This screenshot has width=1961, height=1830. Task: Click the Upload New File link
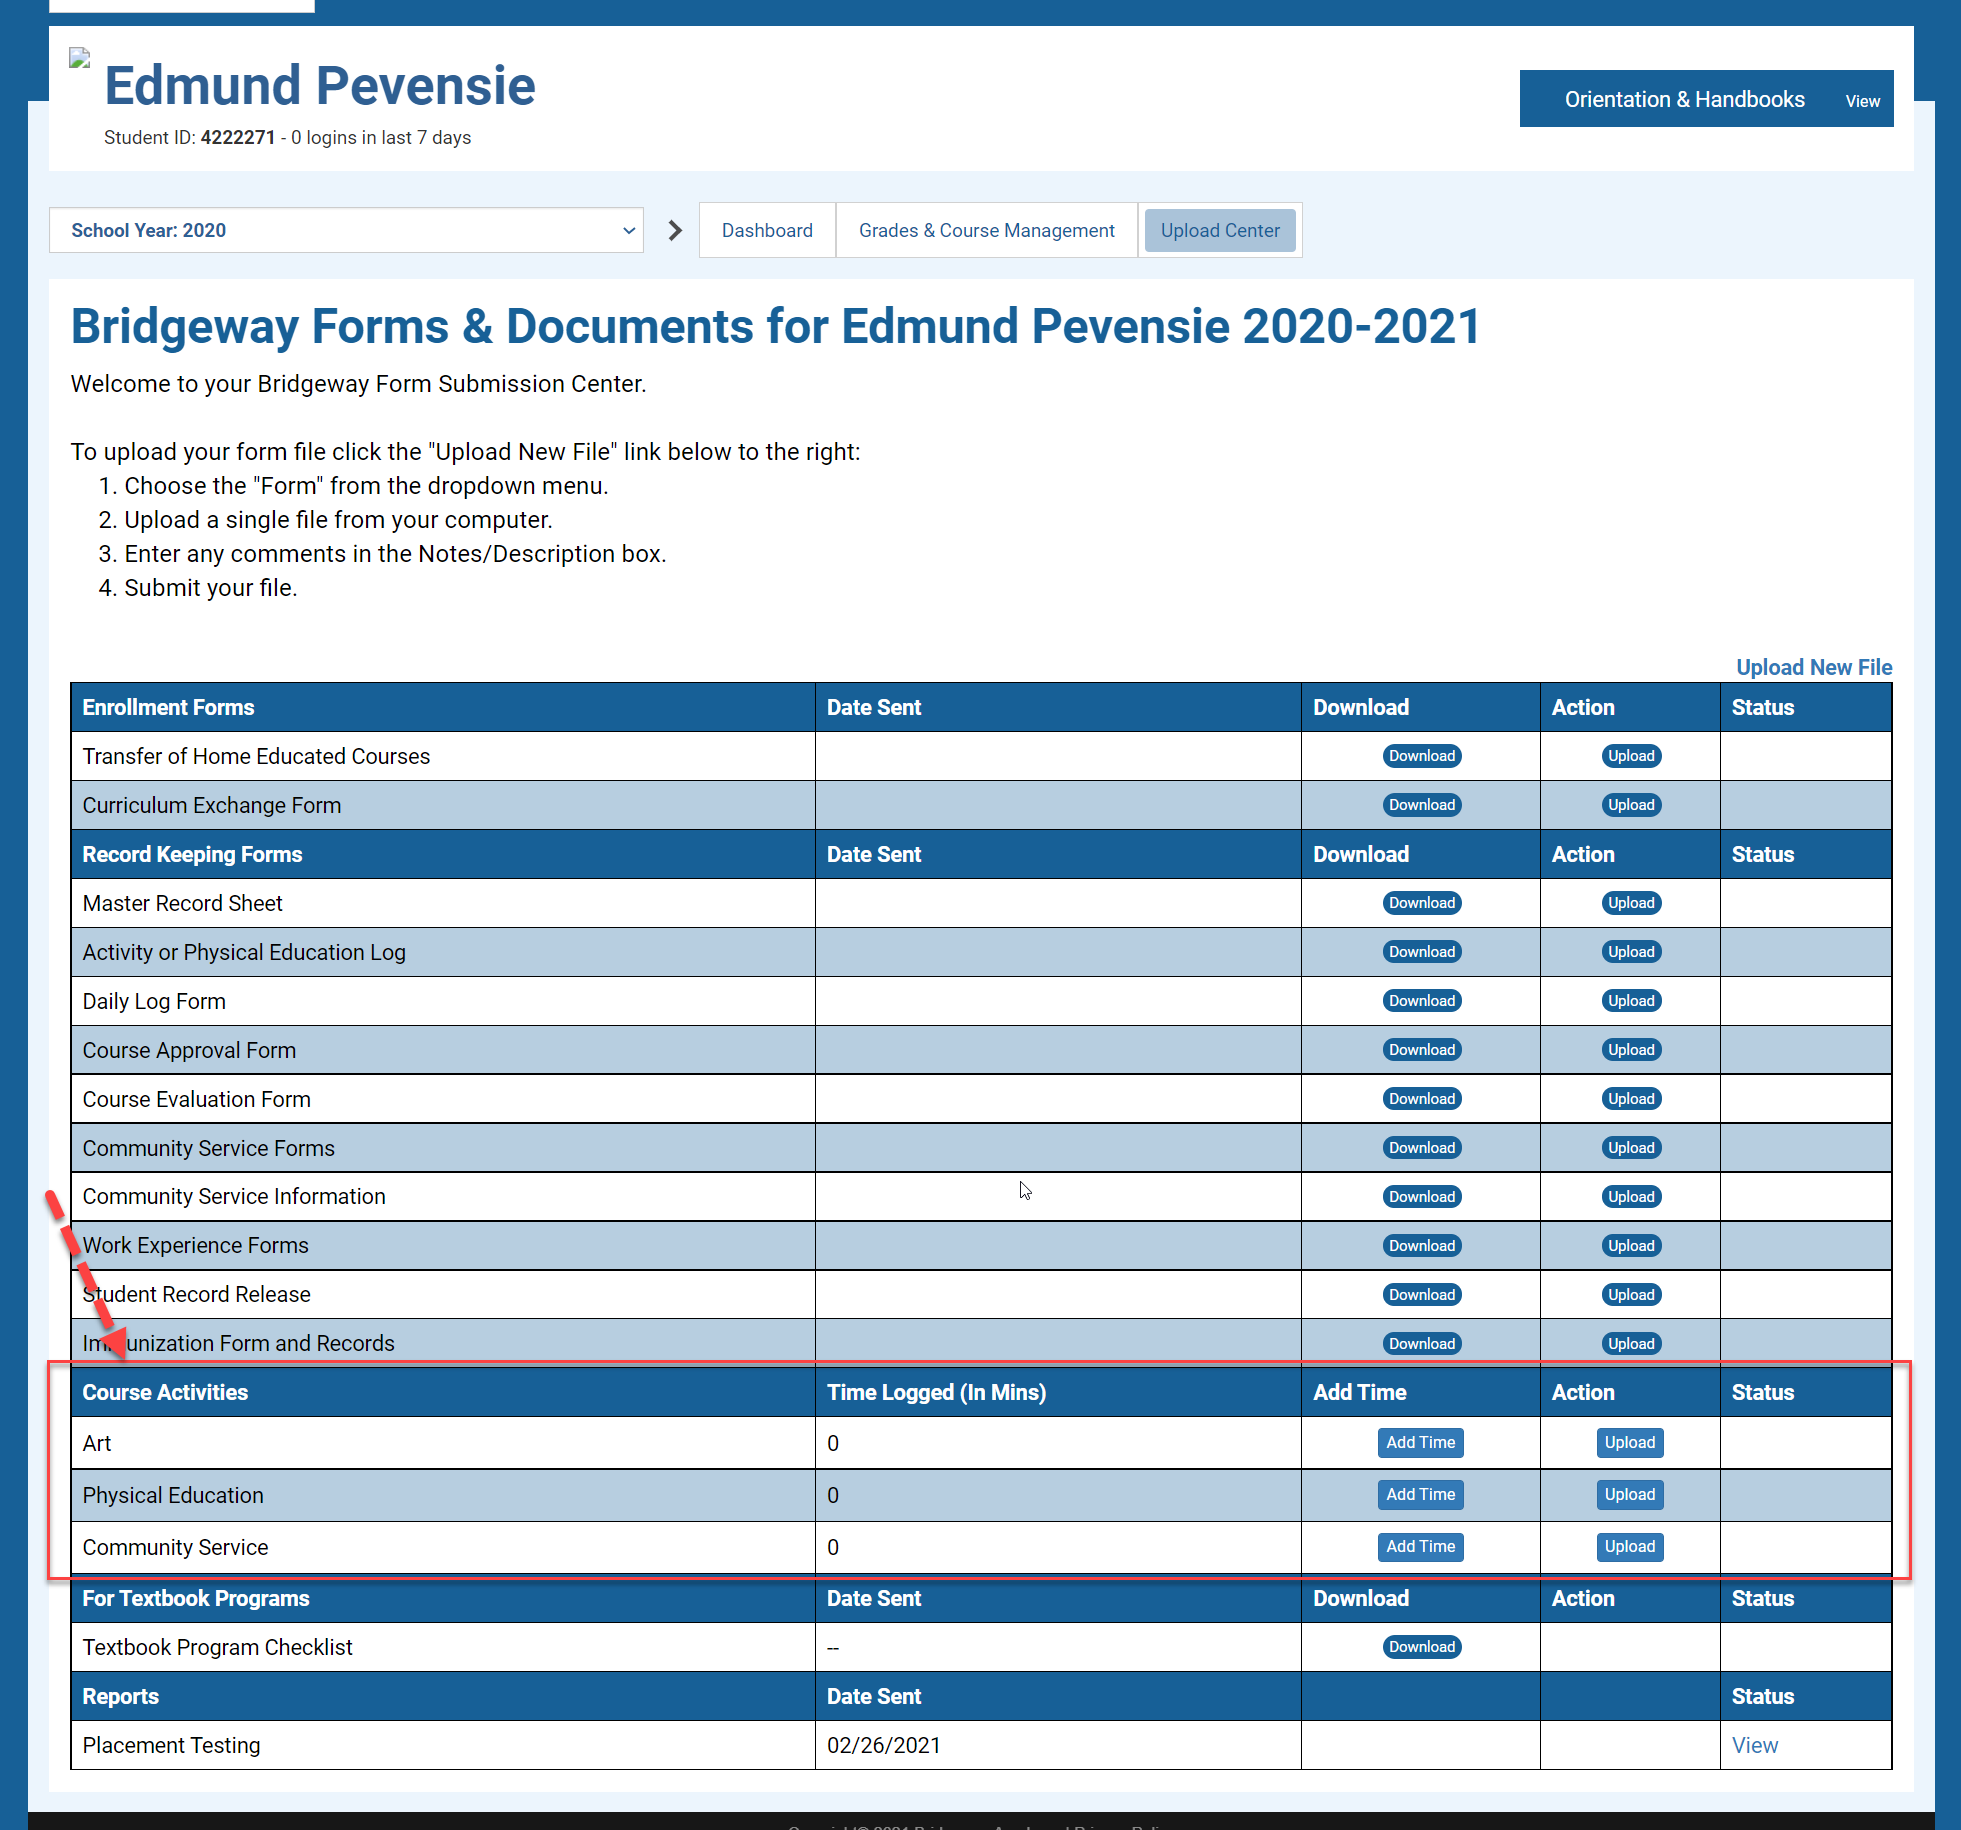pos(1813,667)
